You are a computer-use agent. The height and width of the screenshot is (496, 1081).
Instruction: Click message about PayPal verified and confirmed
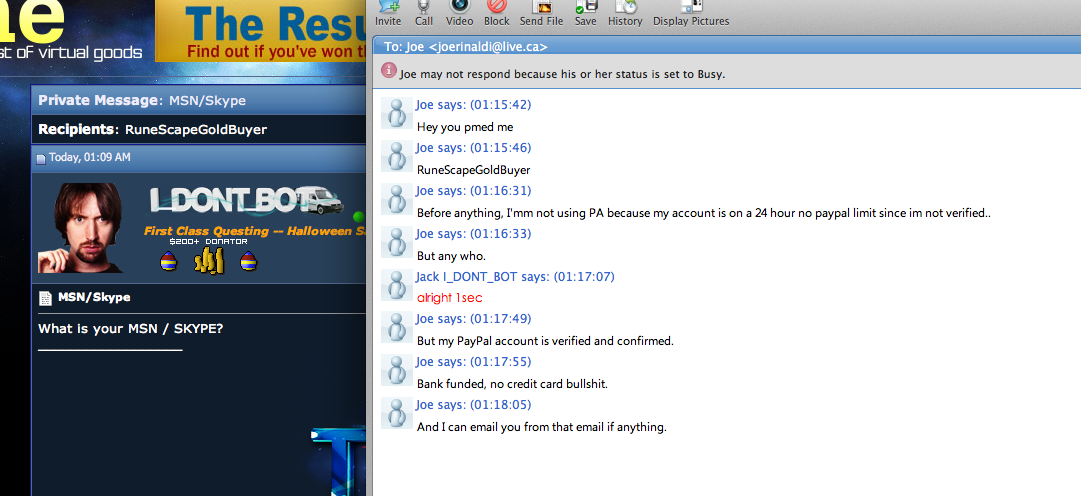point(545,341)
